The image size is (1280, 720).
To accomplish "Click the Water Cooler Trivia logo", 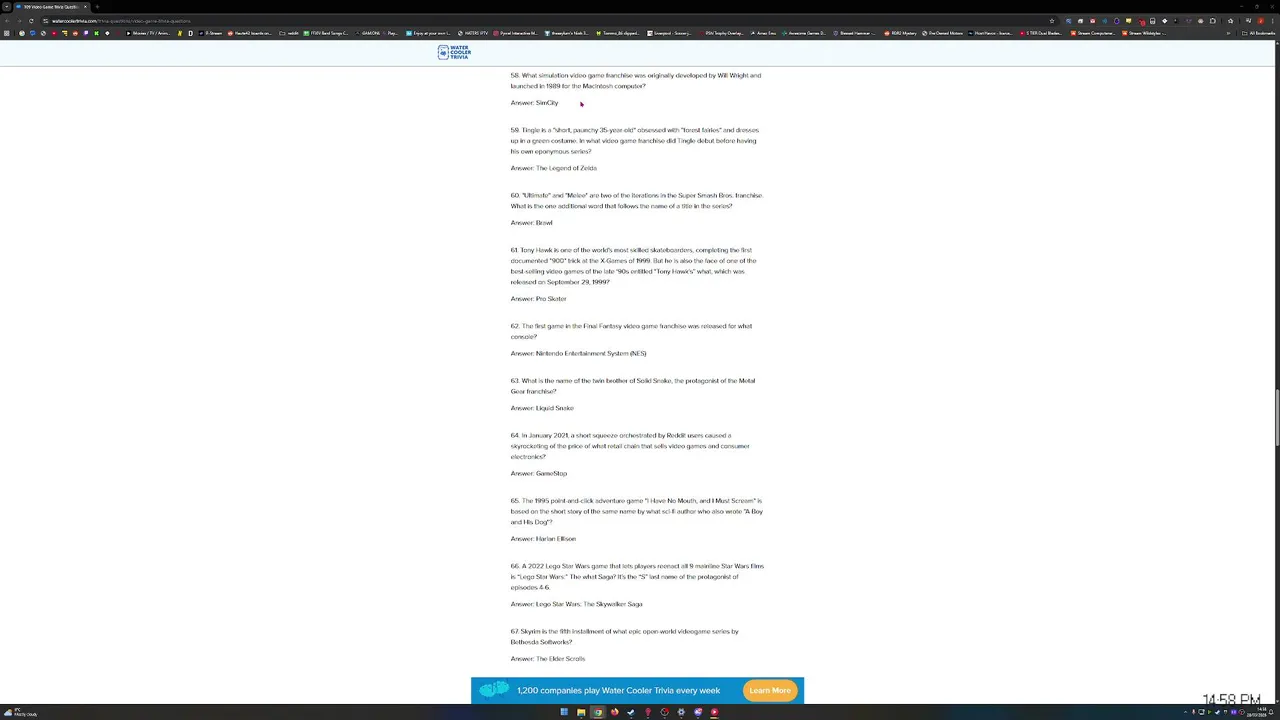I will 454,52.
